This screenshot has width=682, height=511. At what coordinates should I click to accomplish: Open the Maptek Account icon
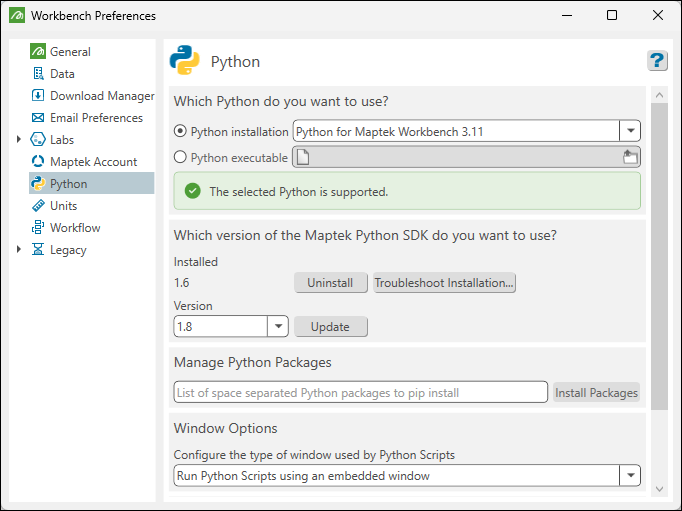pyautogui.click(x=38, y=161)
